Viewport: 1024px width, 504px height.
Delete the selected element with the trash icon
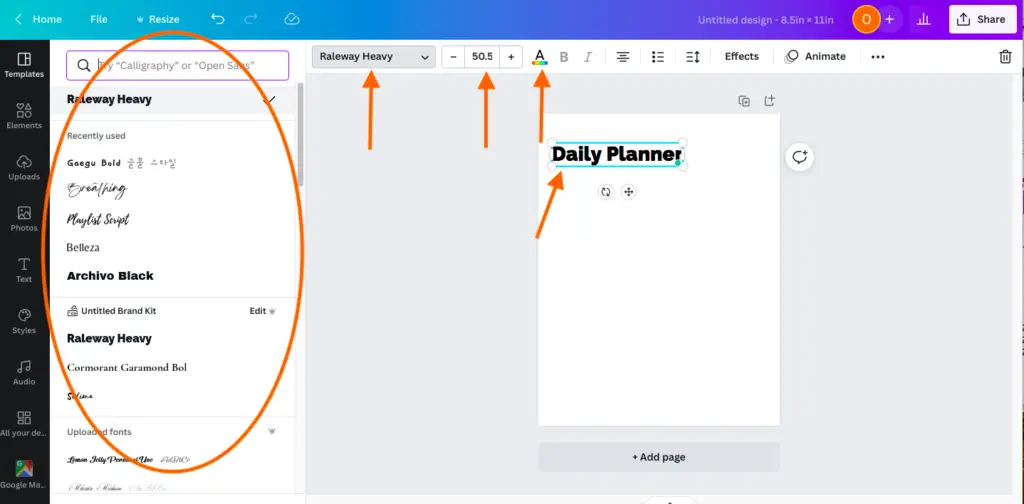pos(1005,57)
